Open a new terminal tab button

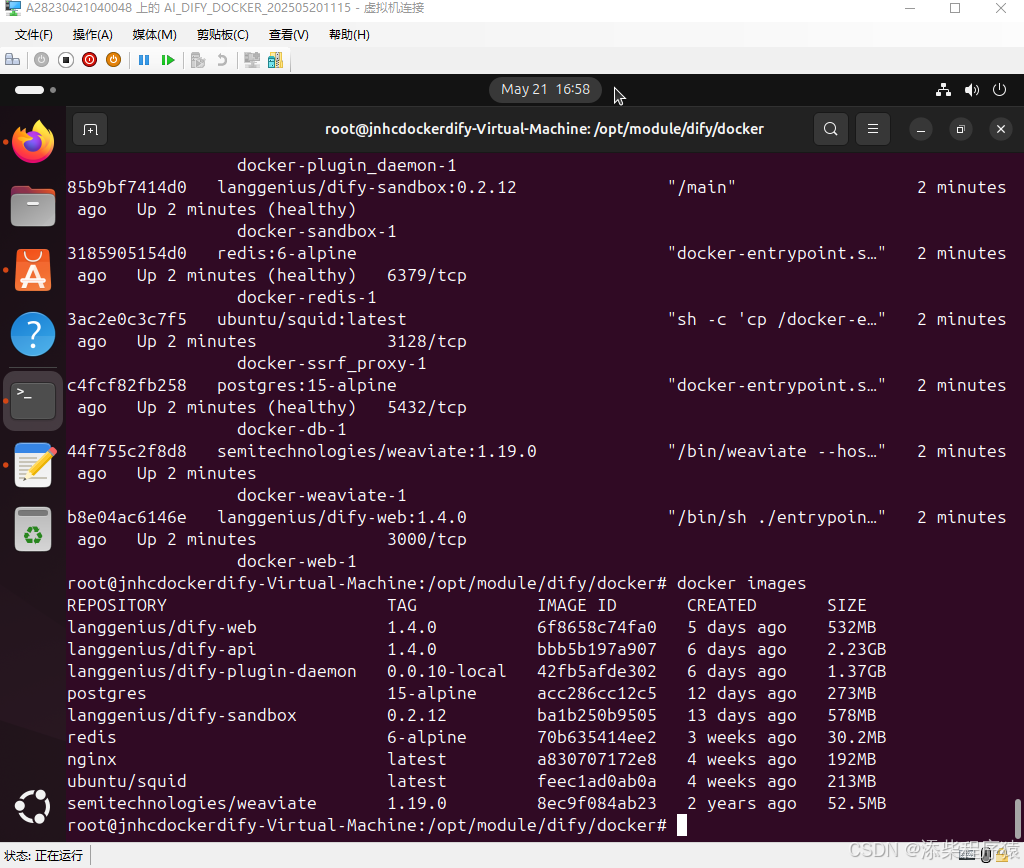coord(90,129)
